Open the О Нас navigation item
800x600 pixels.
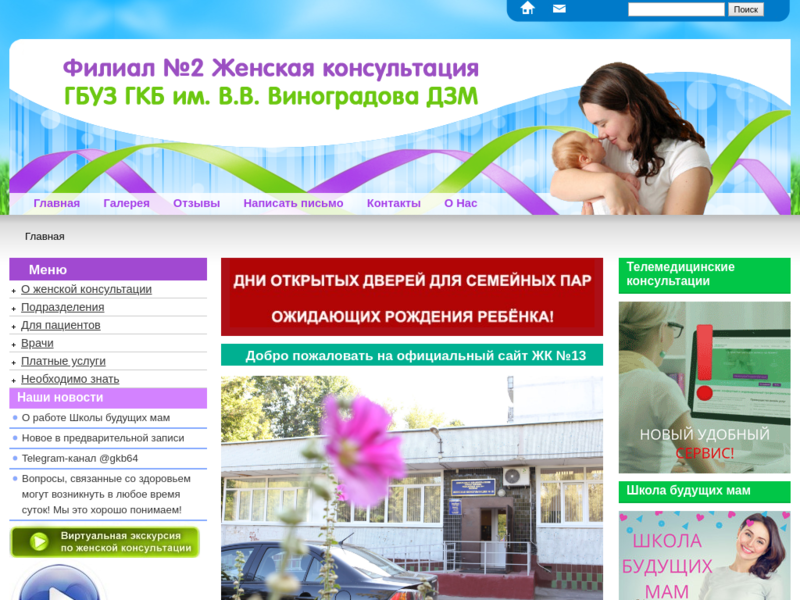point(461,203)
